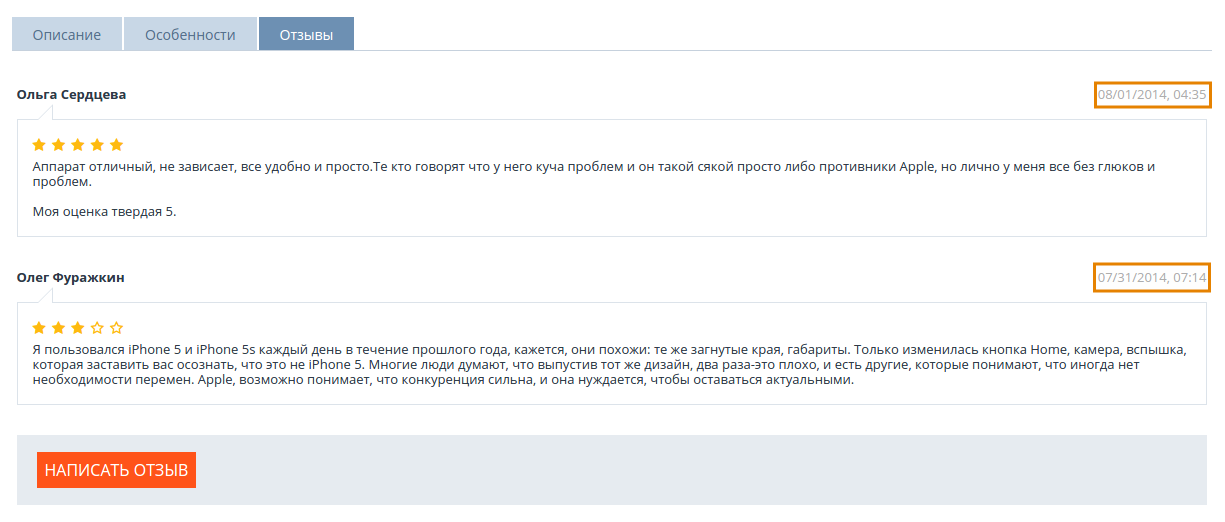Screen dimensions: 1225x522
Task: Select the Отзывы tab
Action: coord(306,35)
